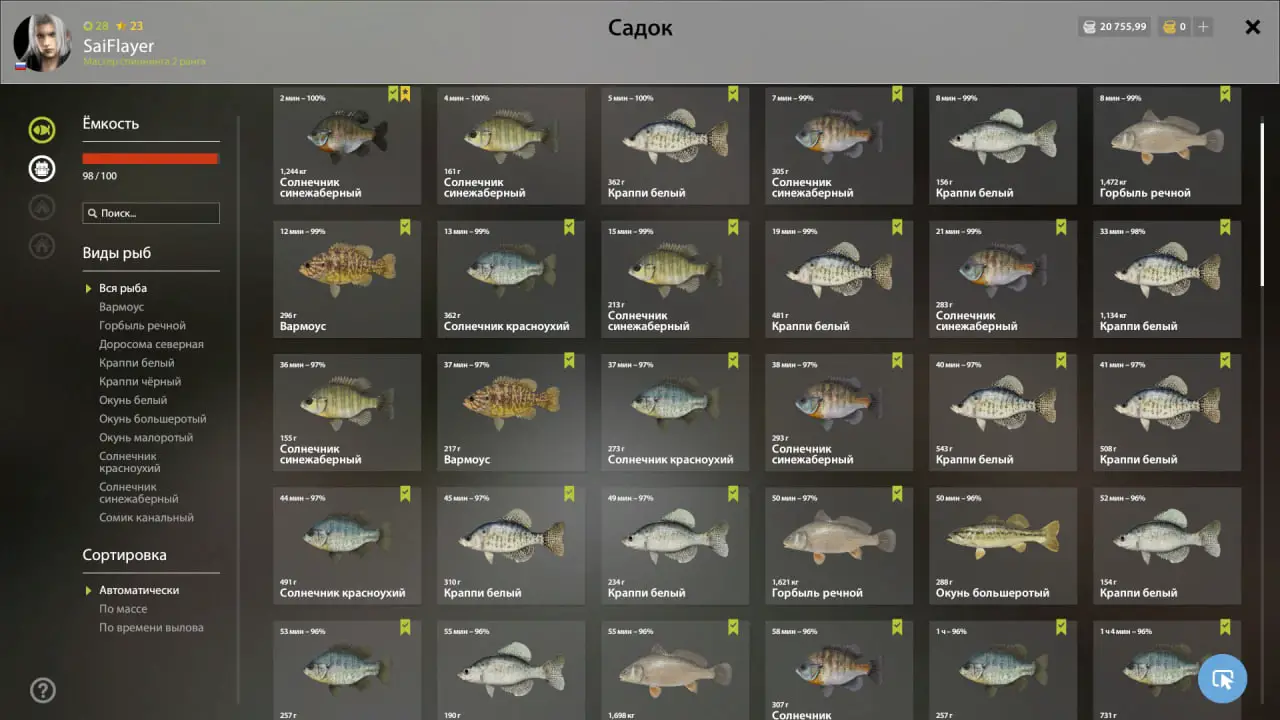
Task: Click the blue cursor button in corner
Action: (x=1222, y=679)
